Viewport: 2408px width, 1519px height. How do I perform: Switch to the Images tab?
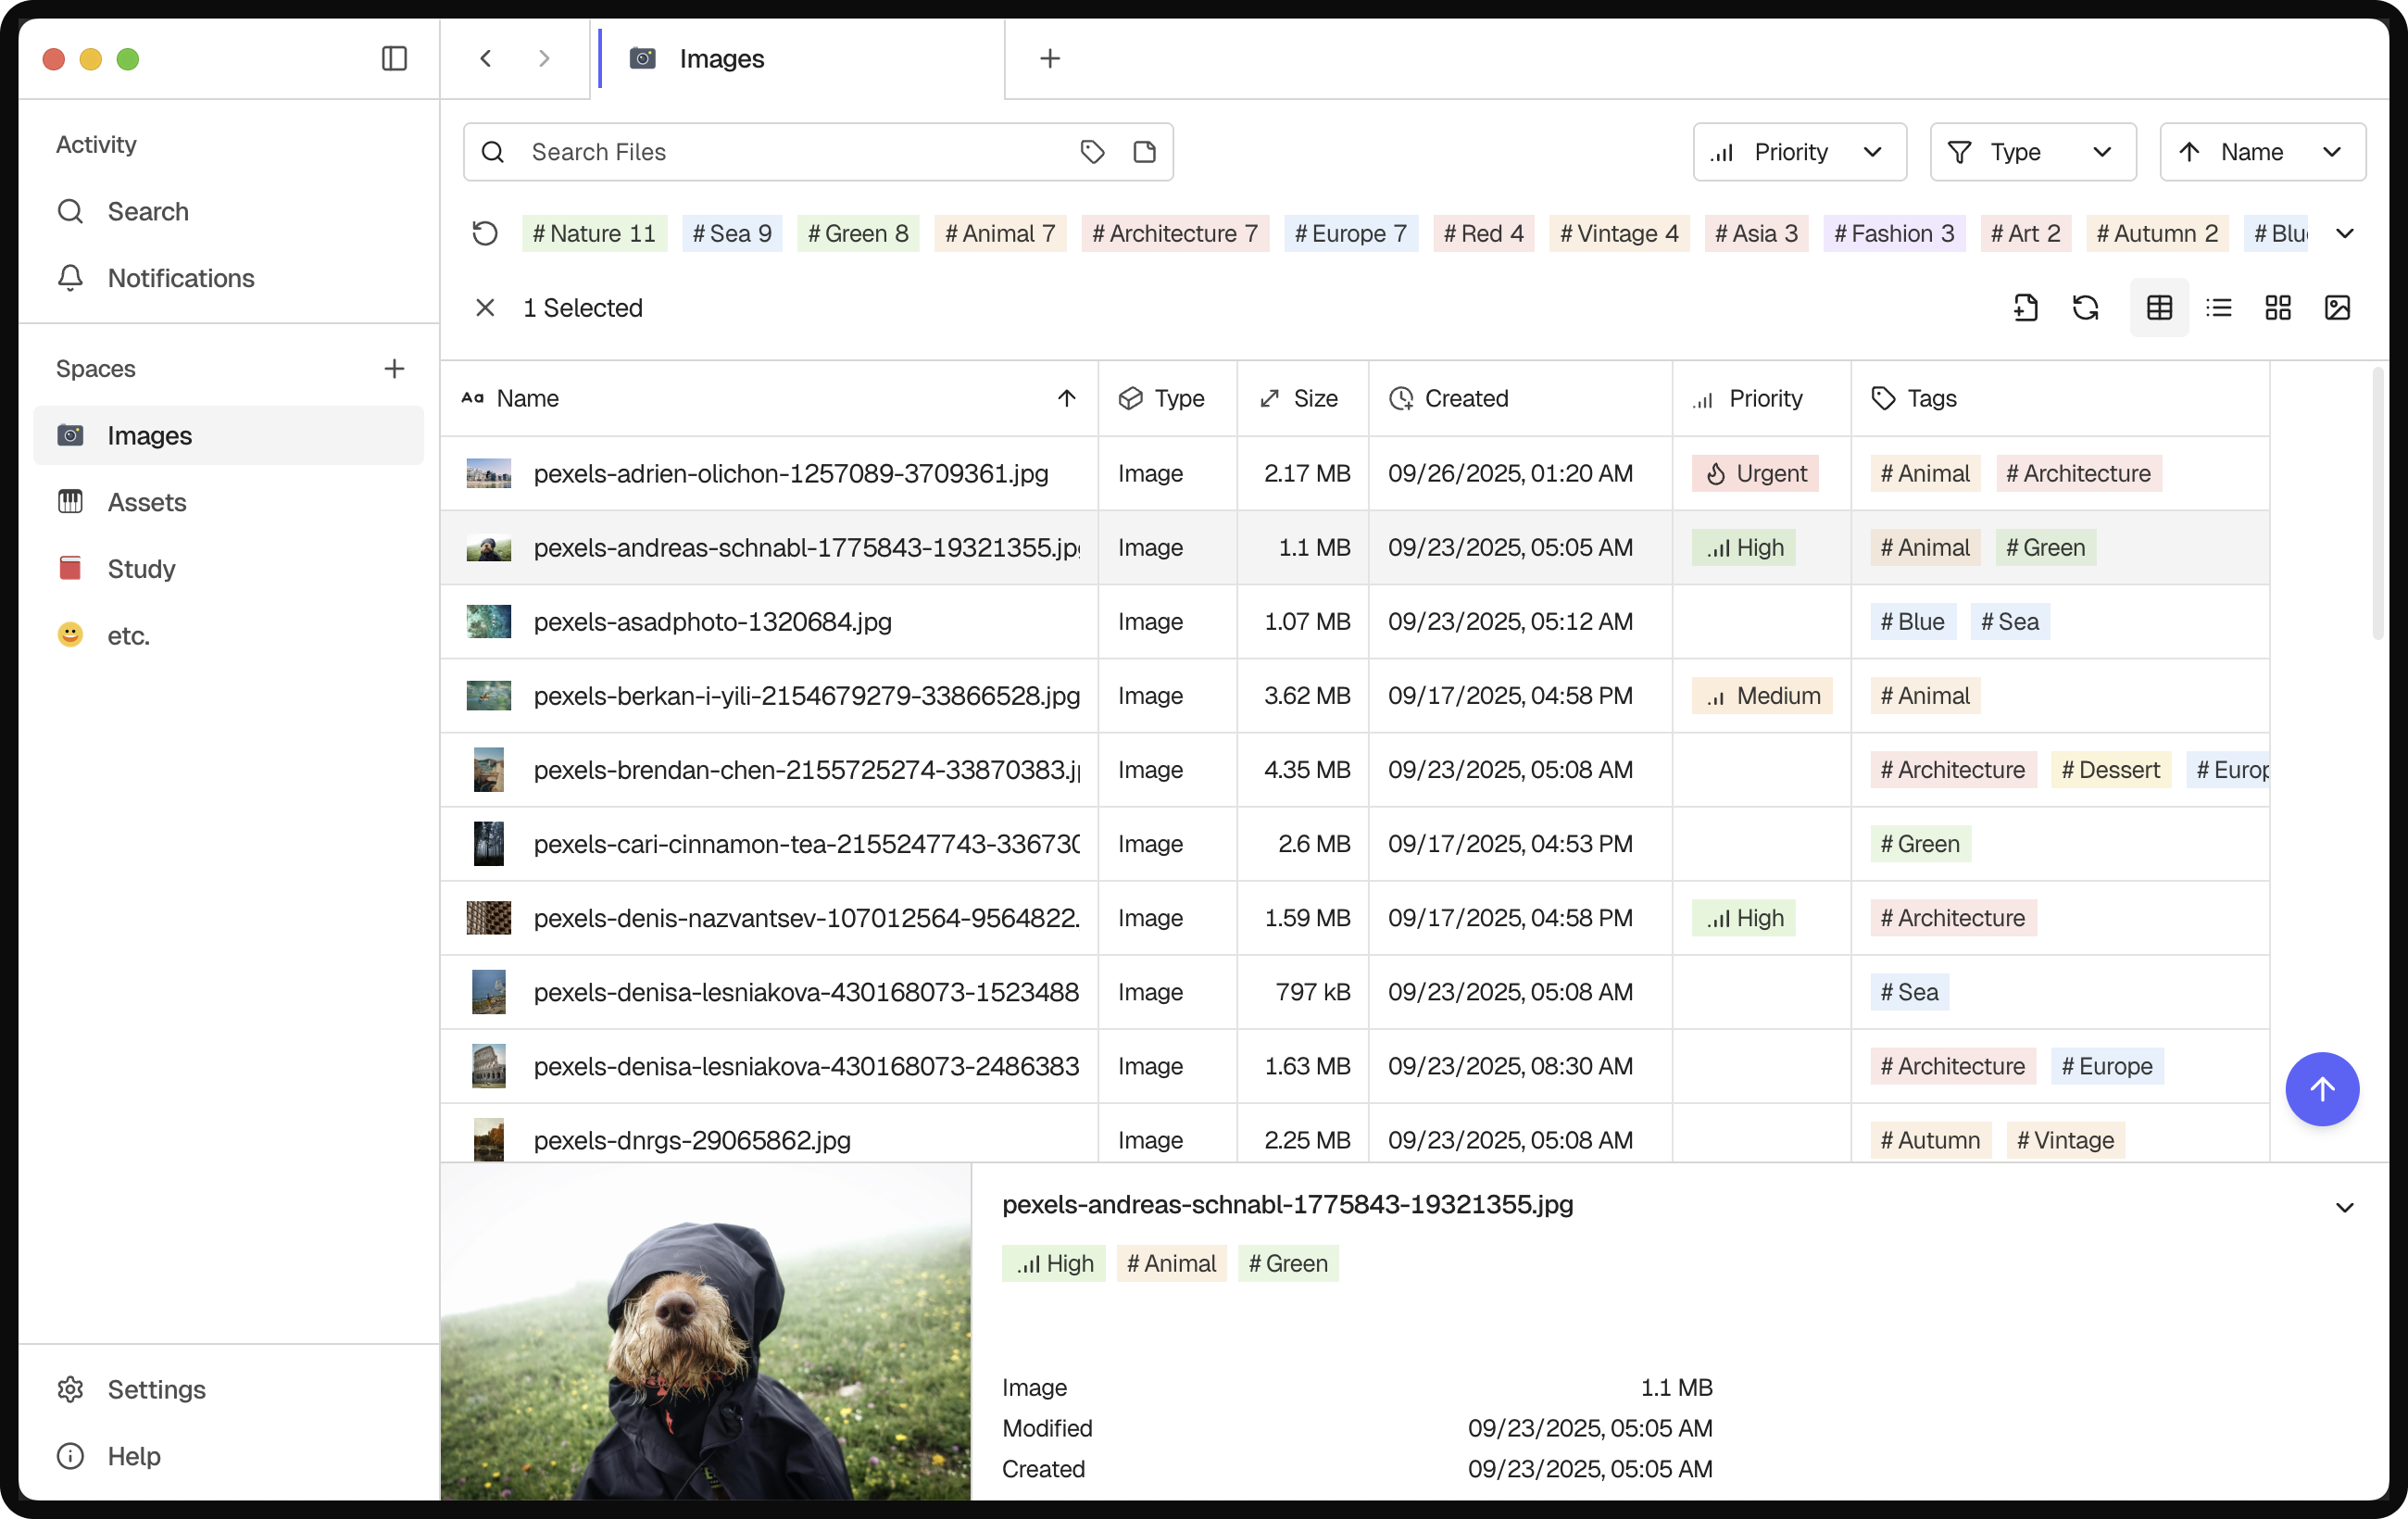point(721,58)
